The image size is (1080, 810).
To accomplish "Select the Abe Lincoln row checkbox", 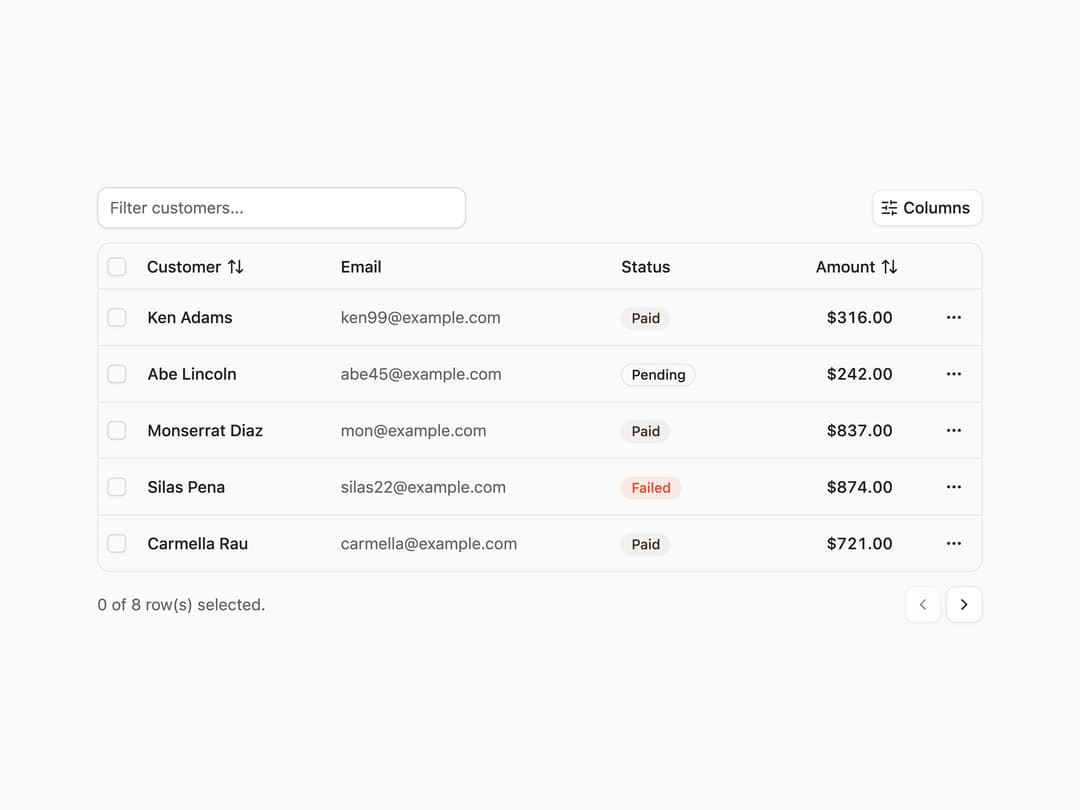I will click(117, 374).
